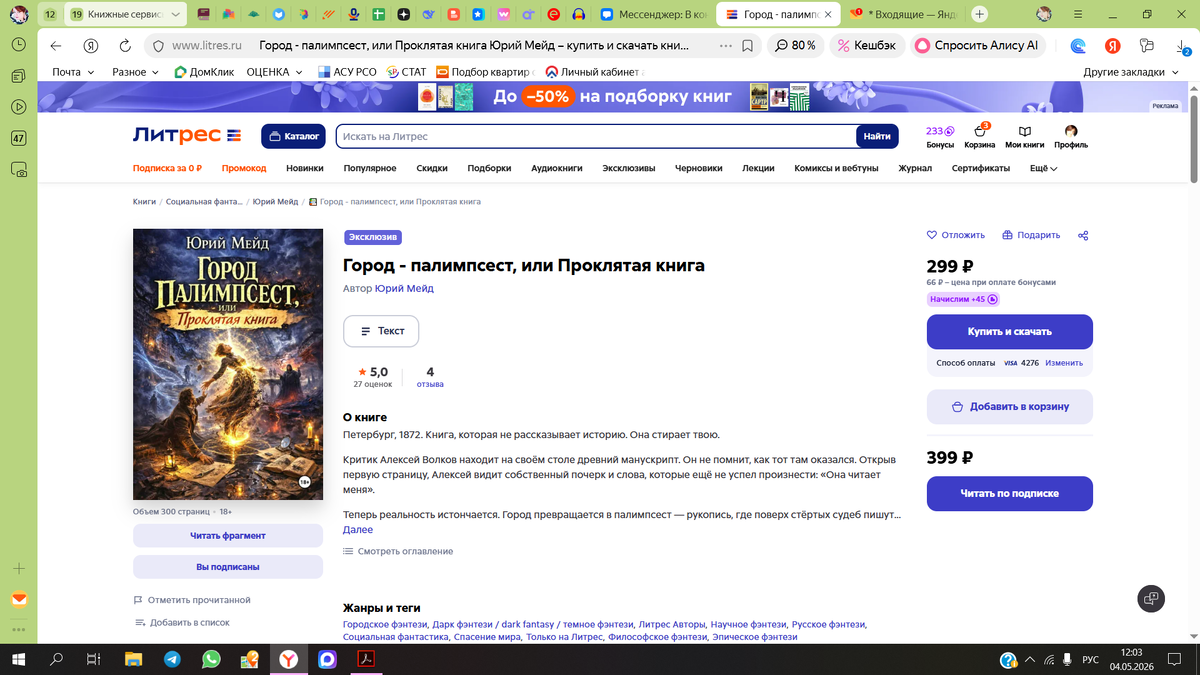Open the Профиль avatar

(1070, 137)
